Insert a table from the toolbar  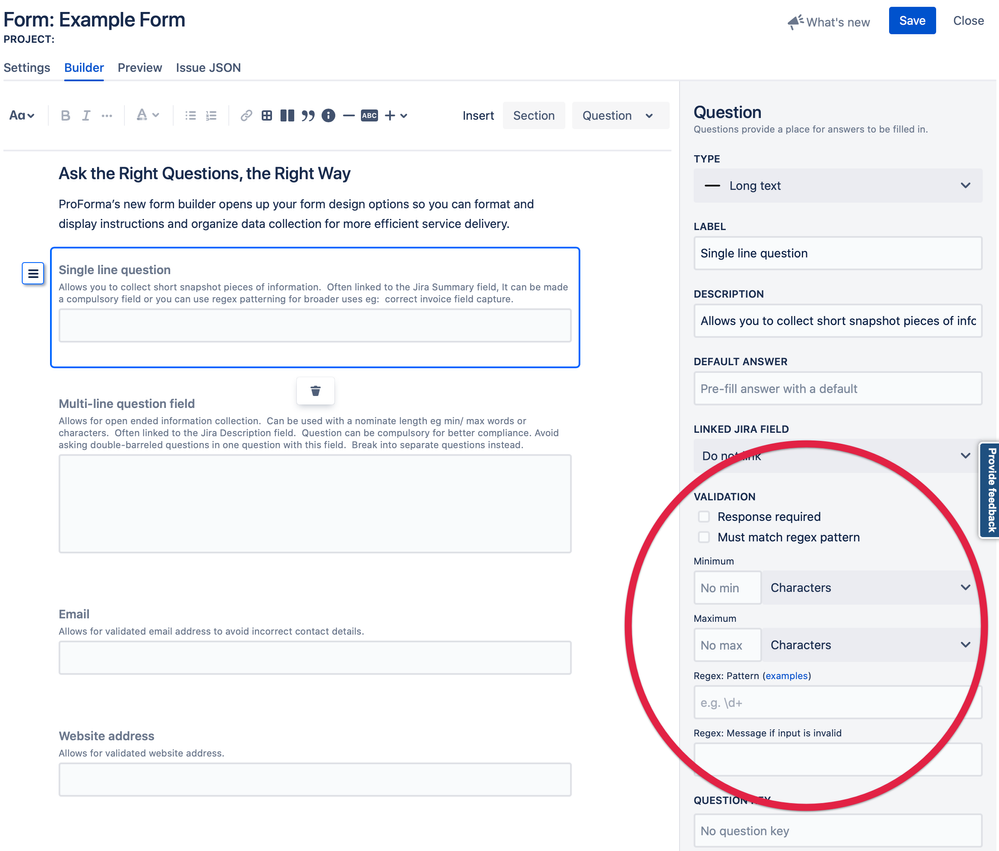click(266, 115)
